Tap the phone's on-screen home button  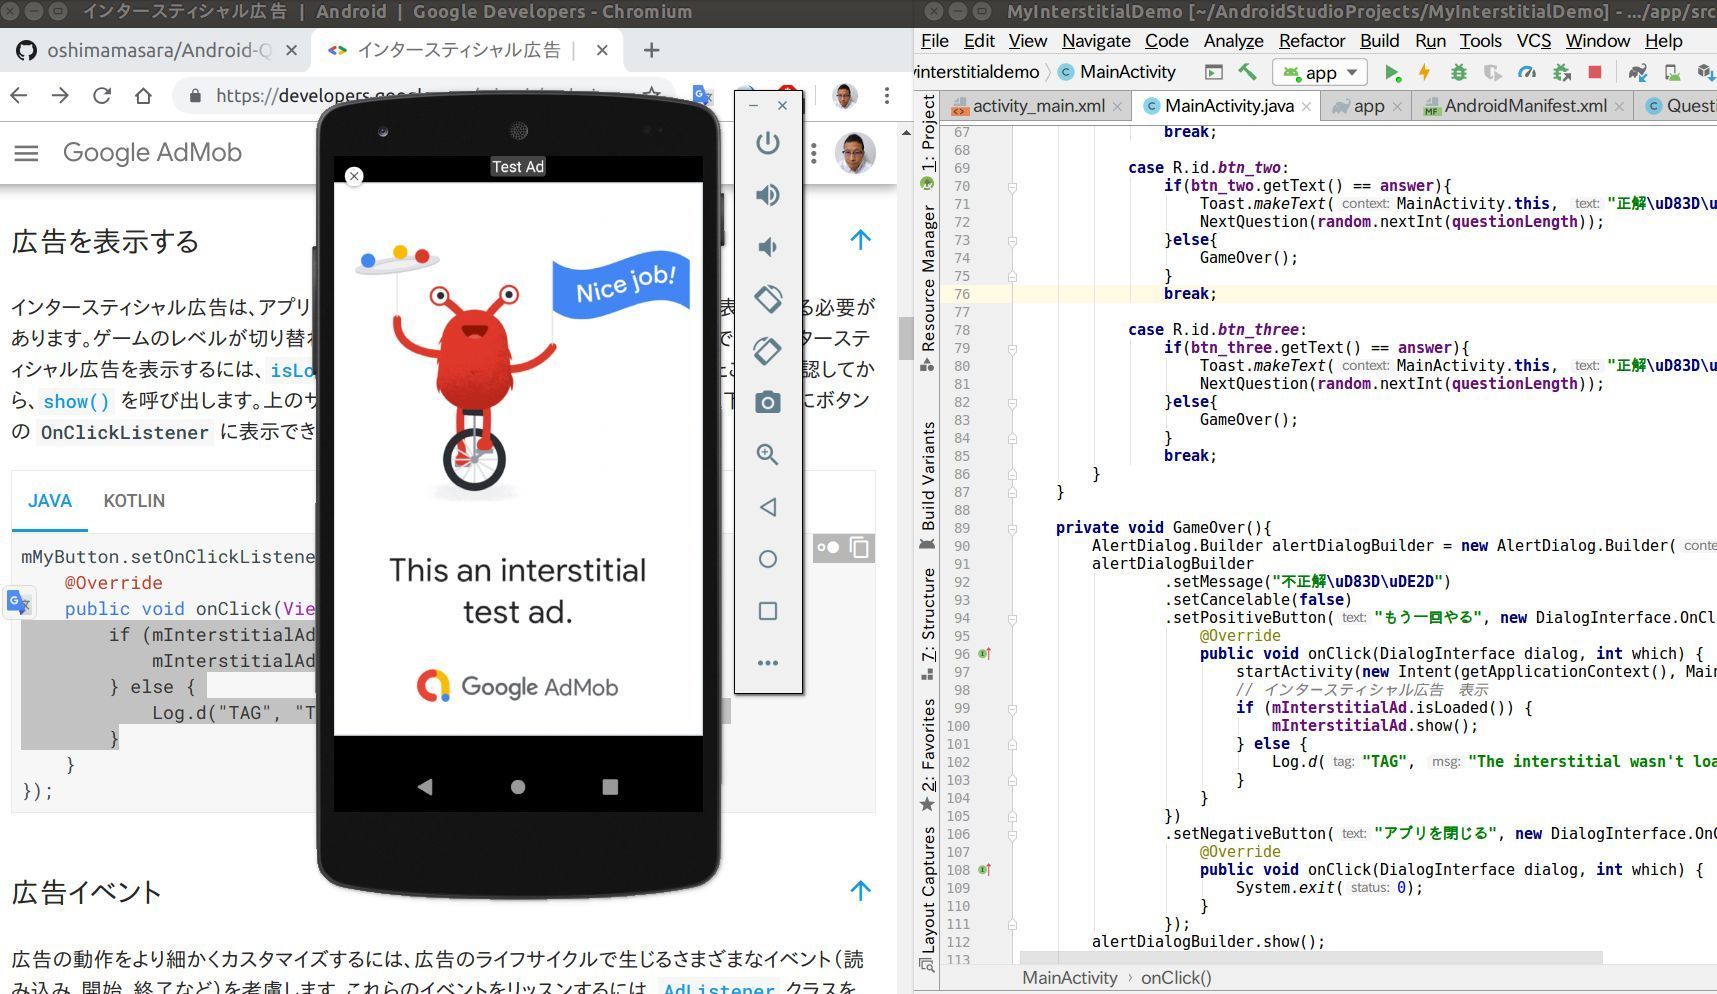[x=518, y=787]
